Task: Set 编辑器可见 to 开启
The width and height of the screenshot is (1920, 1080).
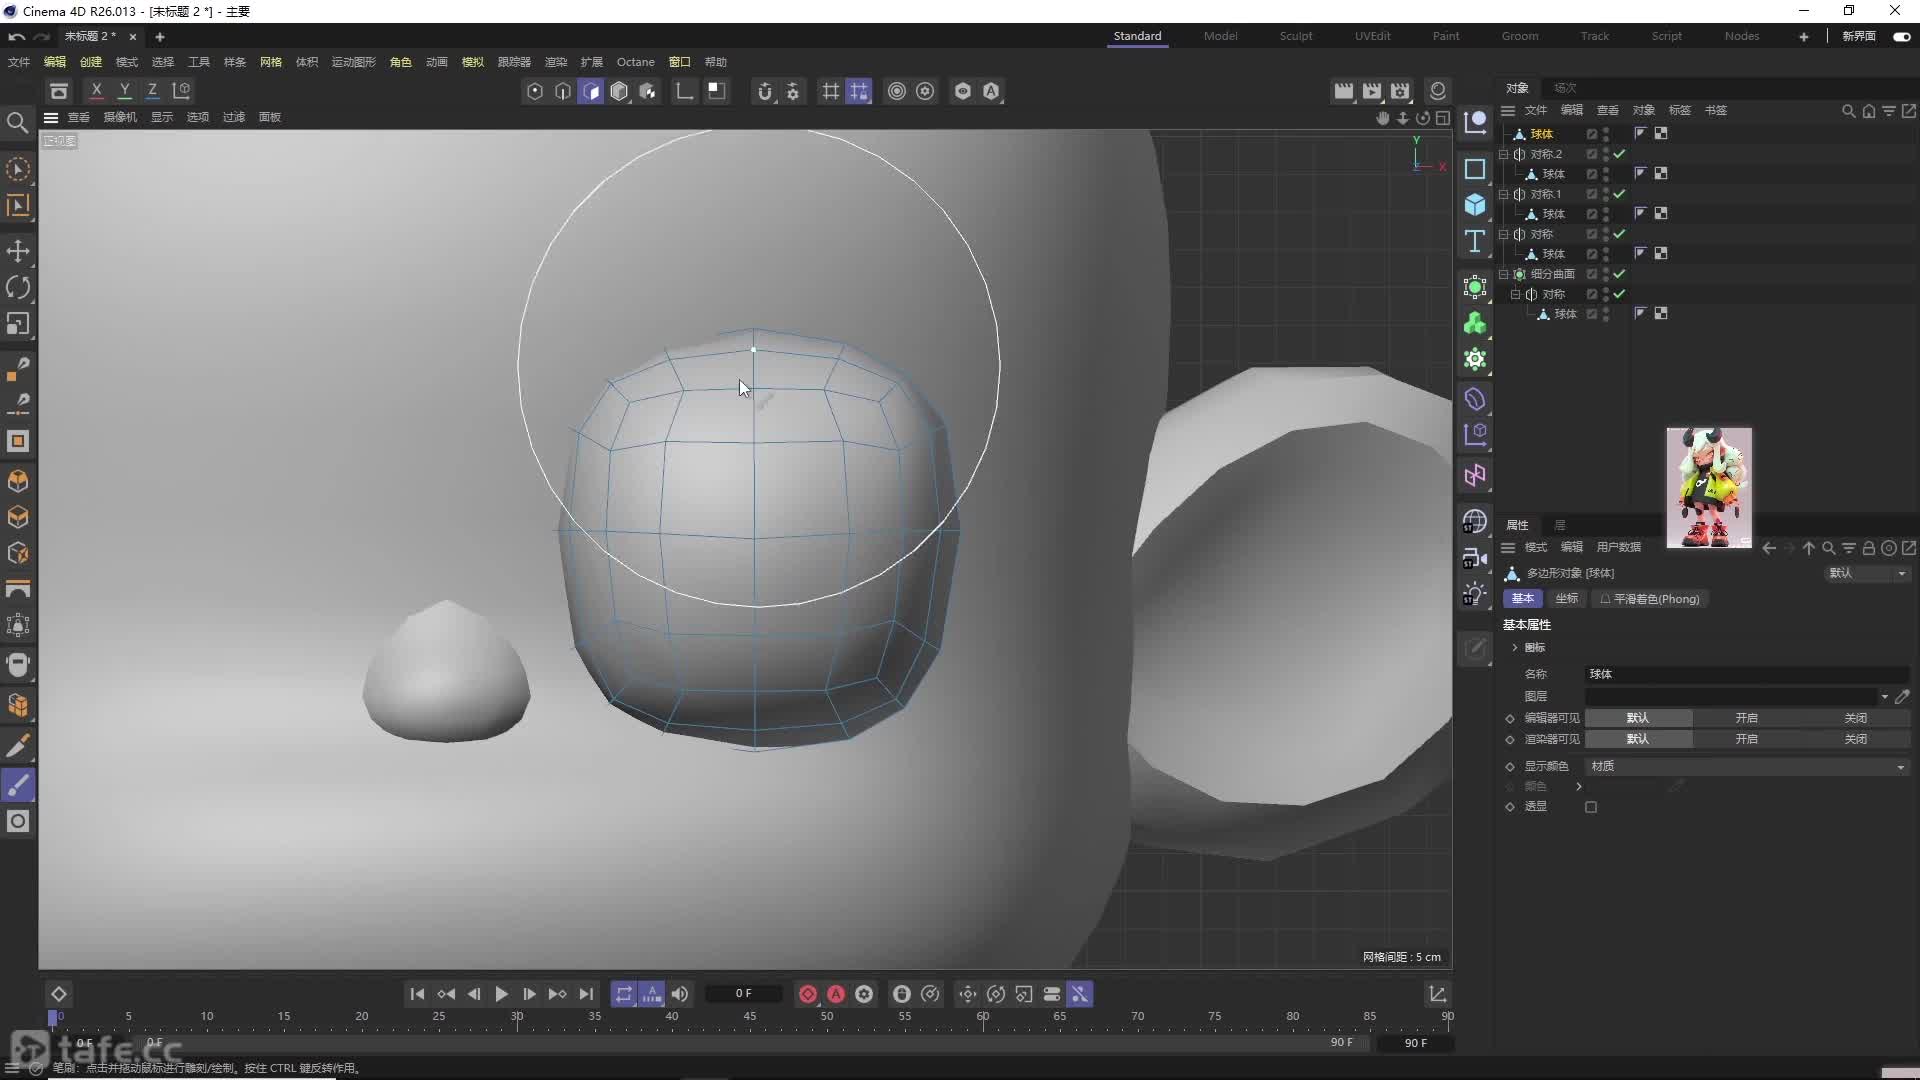Action: tap(1746, 718)
